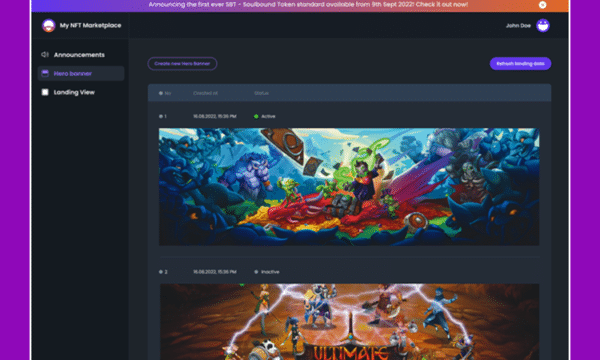The width and height of the screenshot is (600, 360).
Task: Click the Landing View sidebar icon
Action: click(45, 92)
